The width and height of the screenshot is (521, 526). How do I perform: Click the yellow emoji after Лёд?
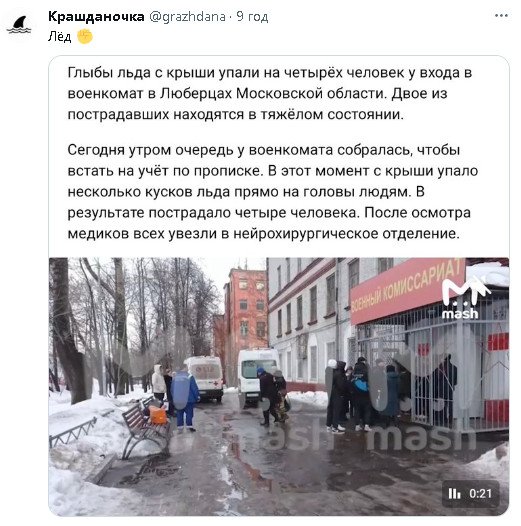pos(85,36)
